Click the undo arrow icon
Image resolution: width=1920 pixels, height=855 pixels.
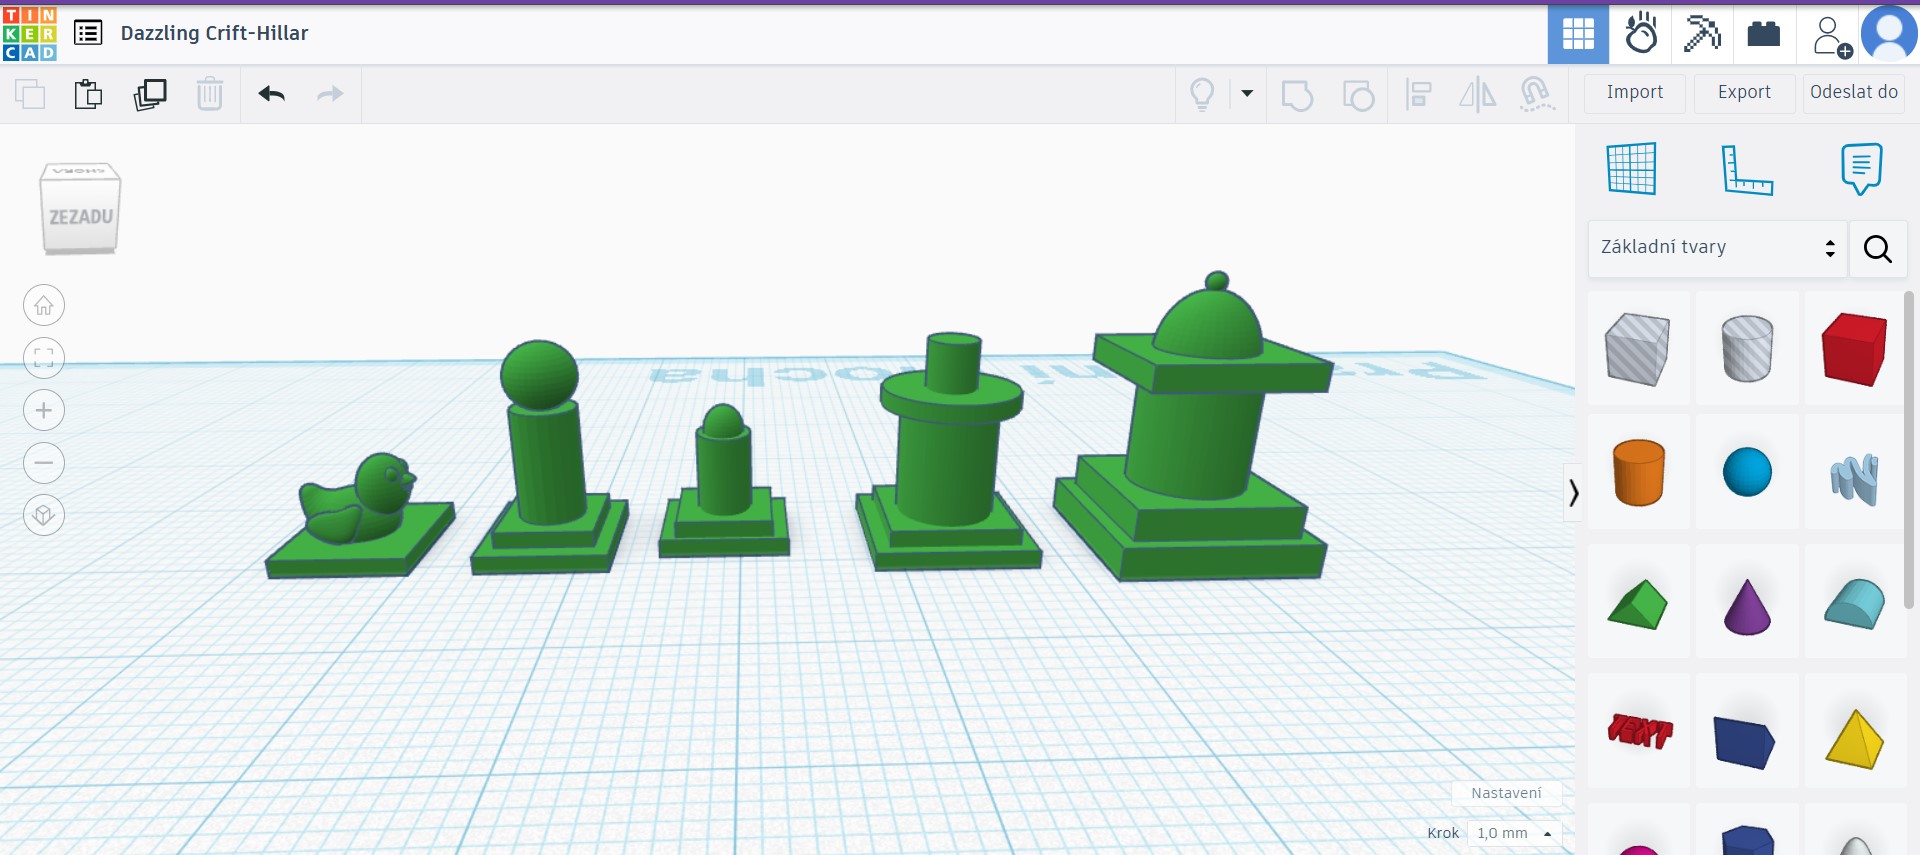coord(271,94)
